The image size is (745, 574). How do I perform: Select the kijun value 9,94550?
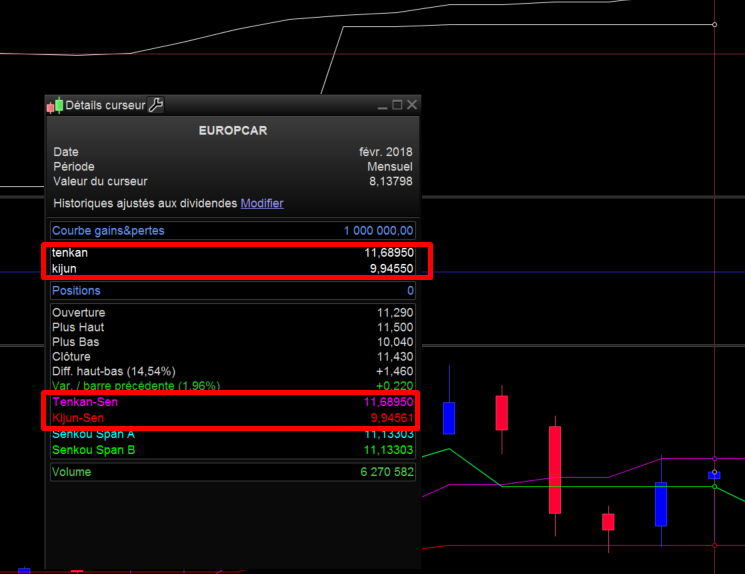point(392,268)
